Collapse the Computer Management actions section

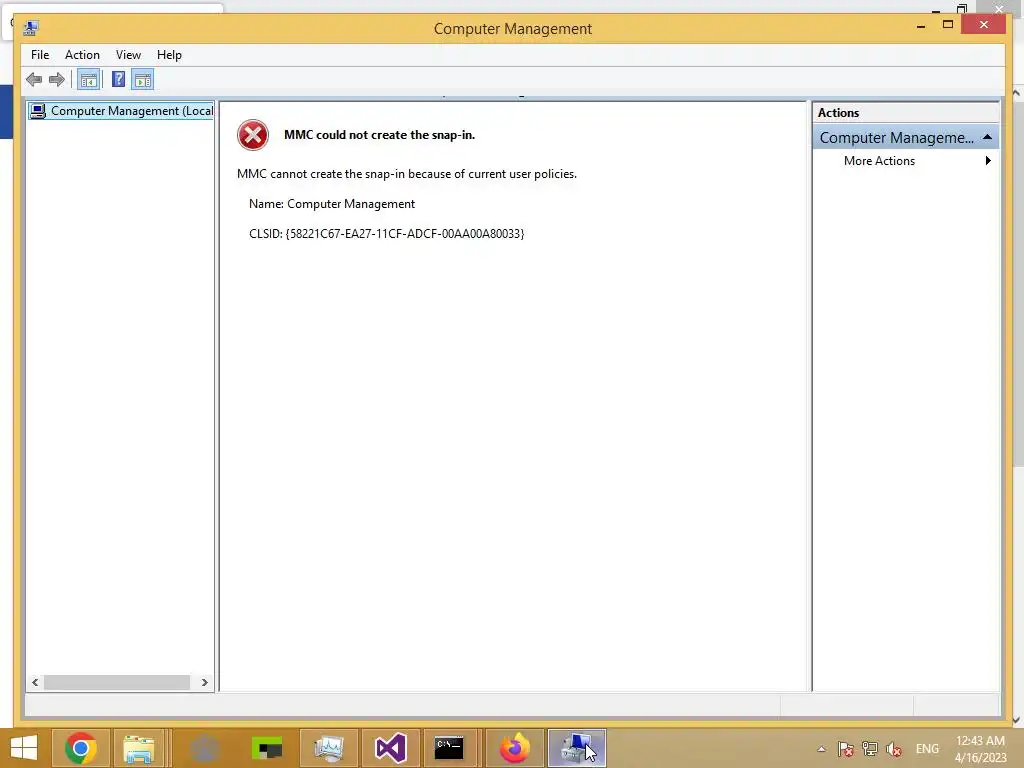tap(987, 137)
